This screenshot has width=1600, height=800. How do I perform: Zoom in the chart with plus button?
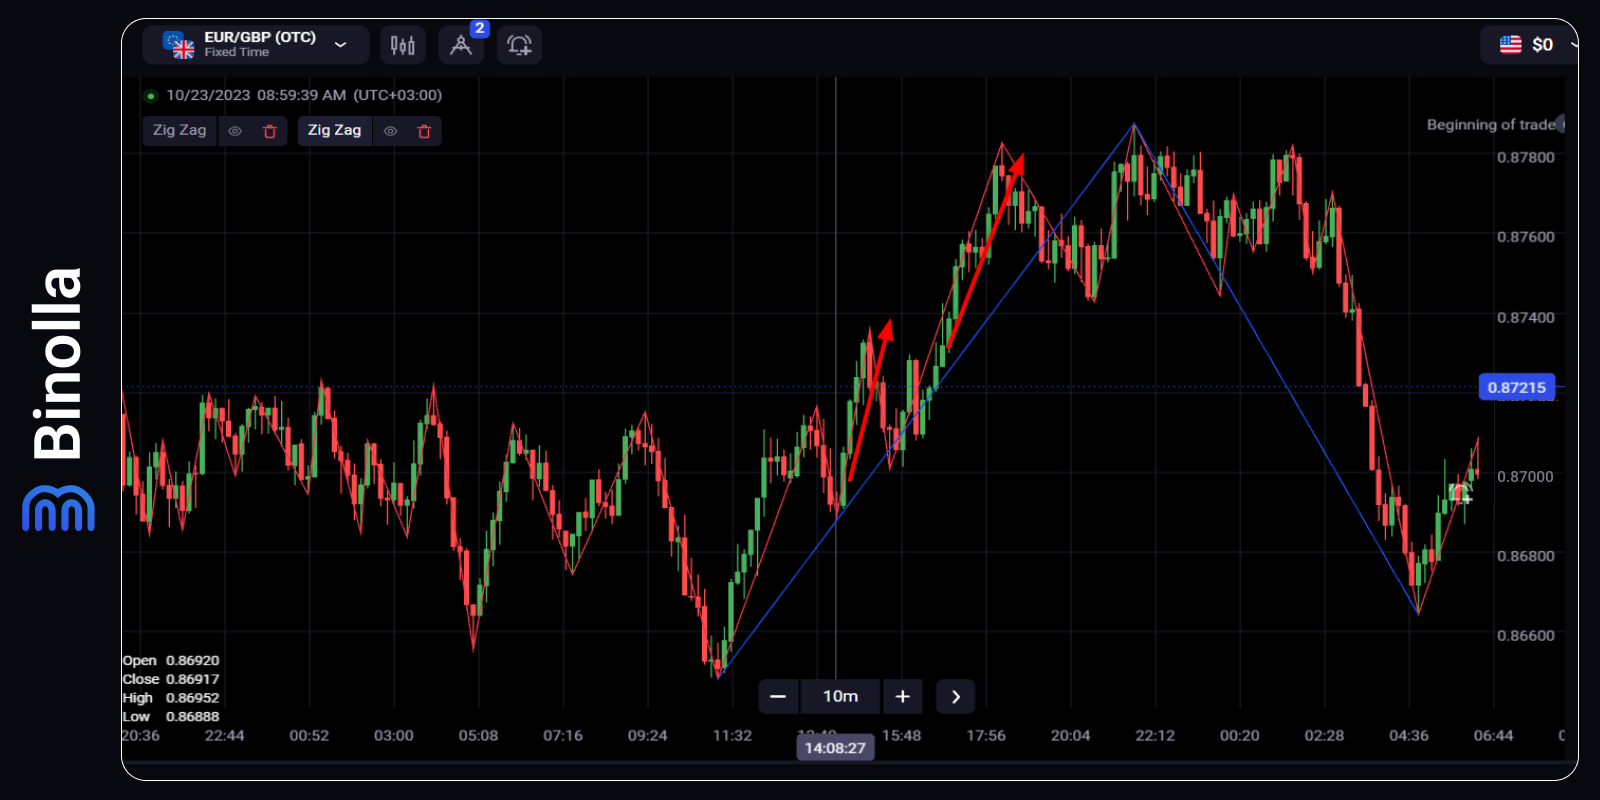pos(902,696)
